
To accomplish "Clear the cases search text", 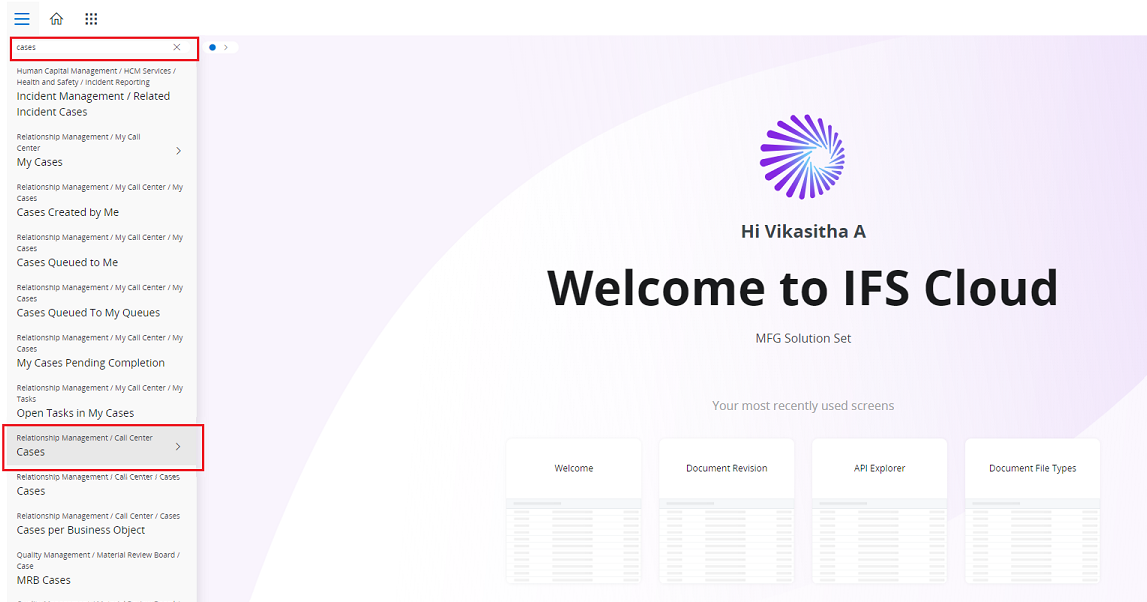I will (177, 47).
